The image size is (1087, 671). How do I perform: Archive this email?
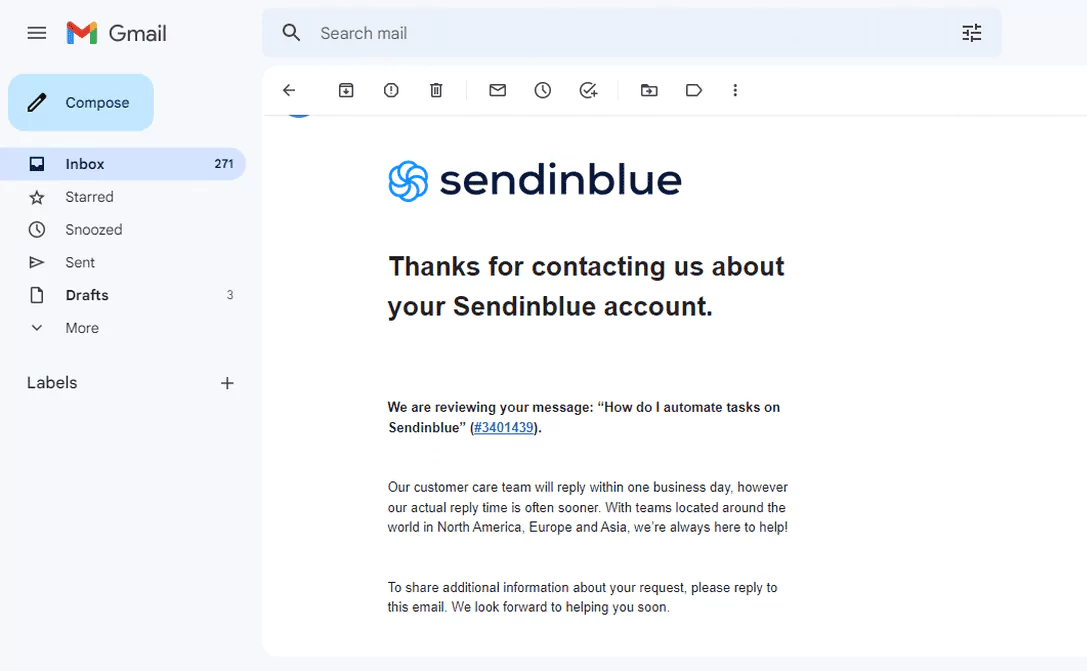tap(346, 90)
